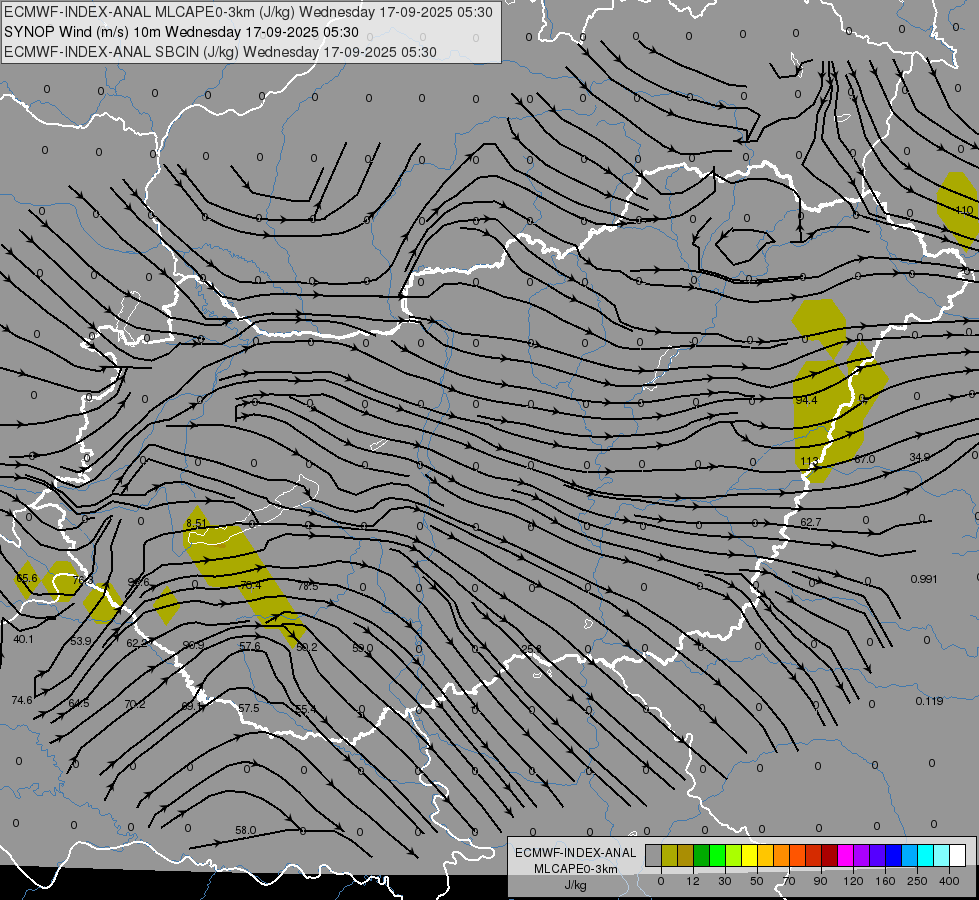Click the map value 55.4

pos(305,710)
